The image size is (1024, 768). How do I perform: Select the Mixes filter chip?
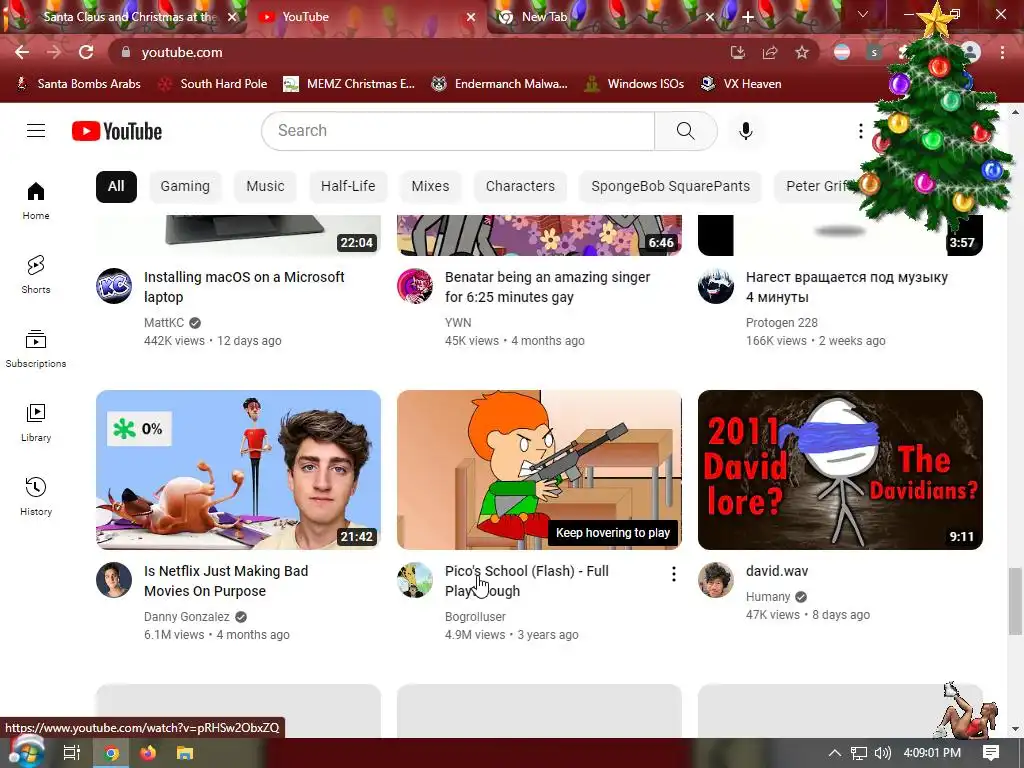click(430, 187)
